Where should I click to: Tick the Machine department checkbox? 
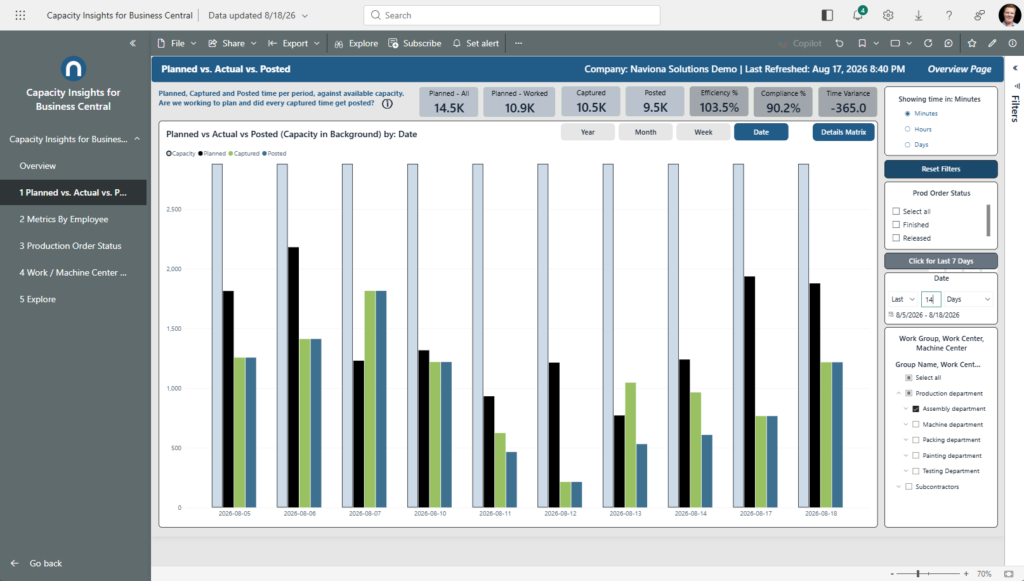tap(916, 424)
